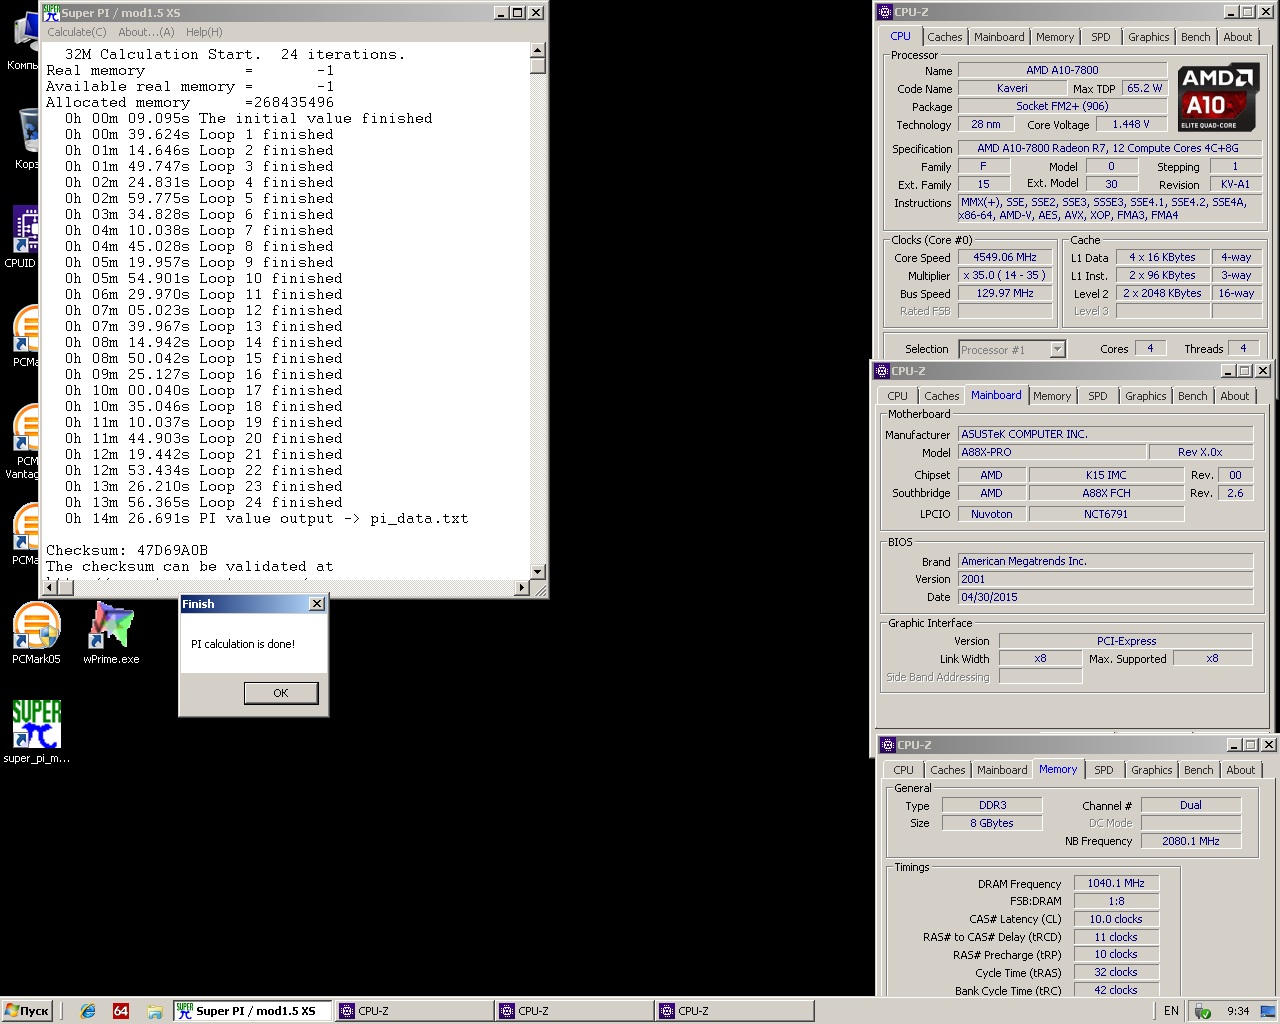Click the Checksum: 47D69A0B line
The height and width of the screenshot is (1024, 1280).
point(127,550)
